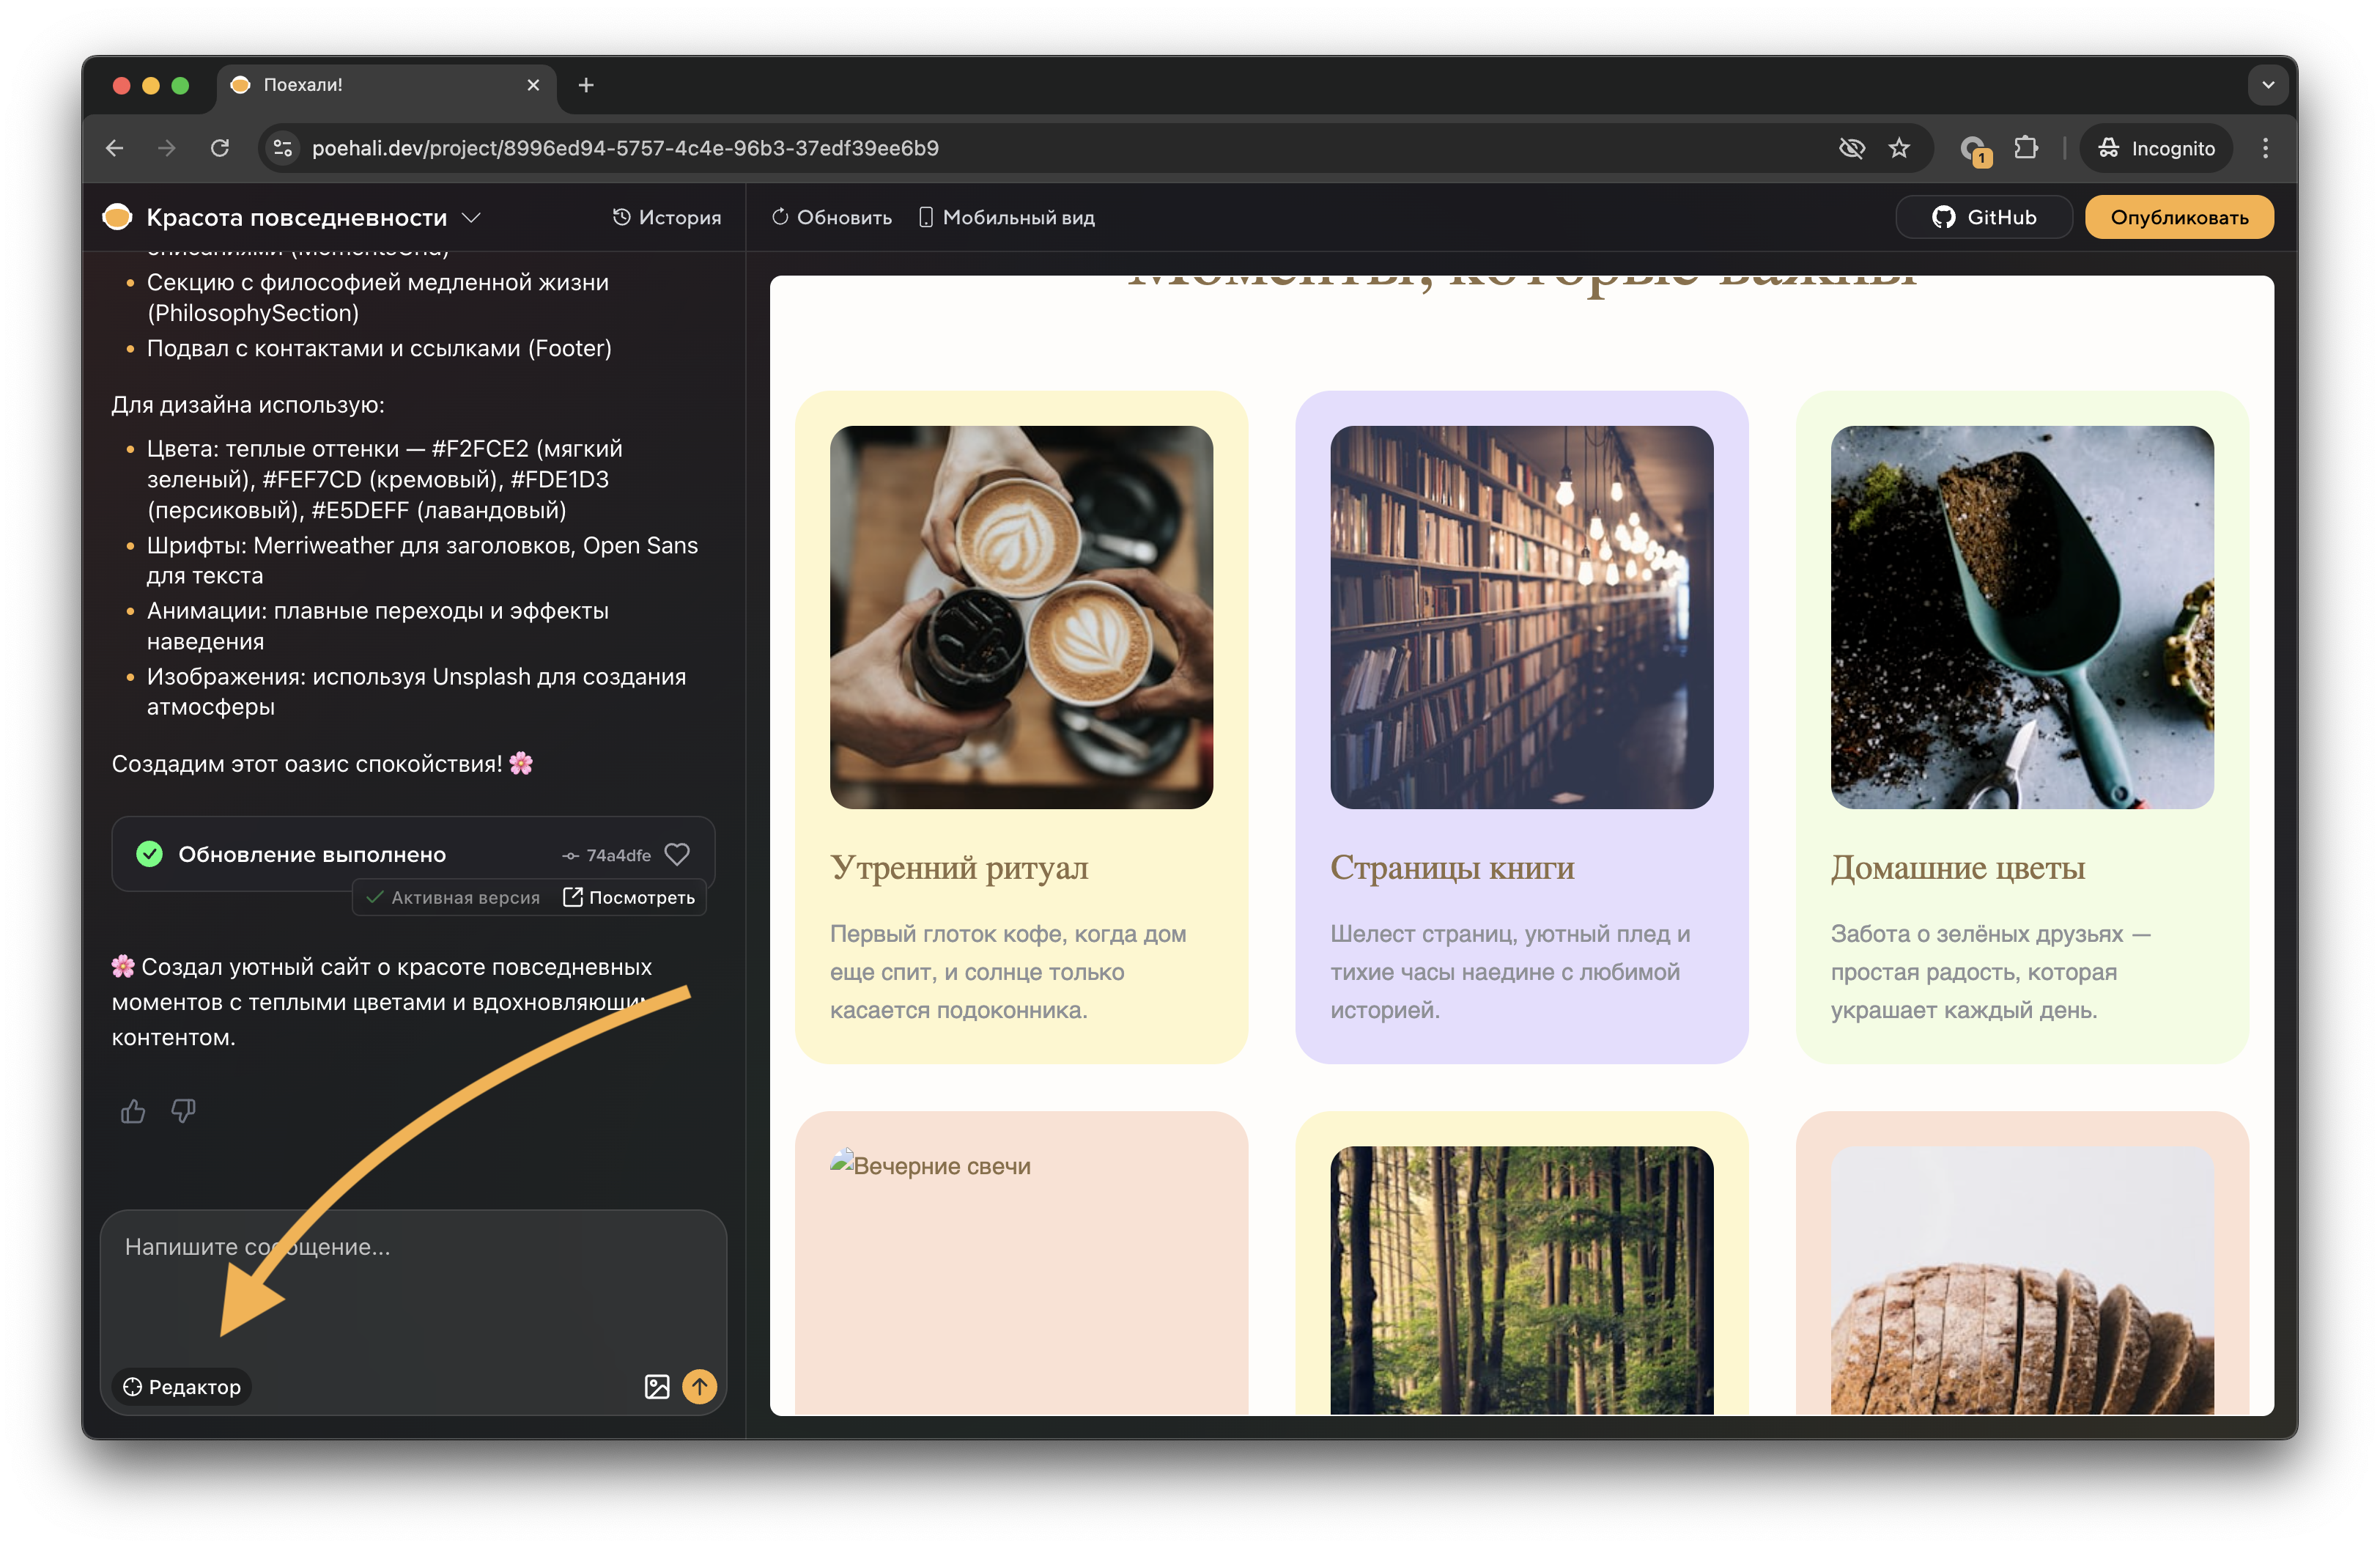Open the browser extensions puzzle icon
Screen dimensions: 2380x1548
(x=2025, y=148)
